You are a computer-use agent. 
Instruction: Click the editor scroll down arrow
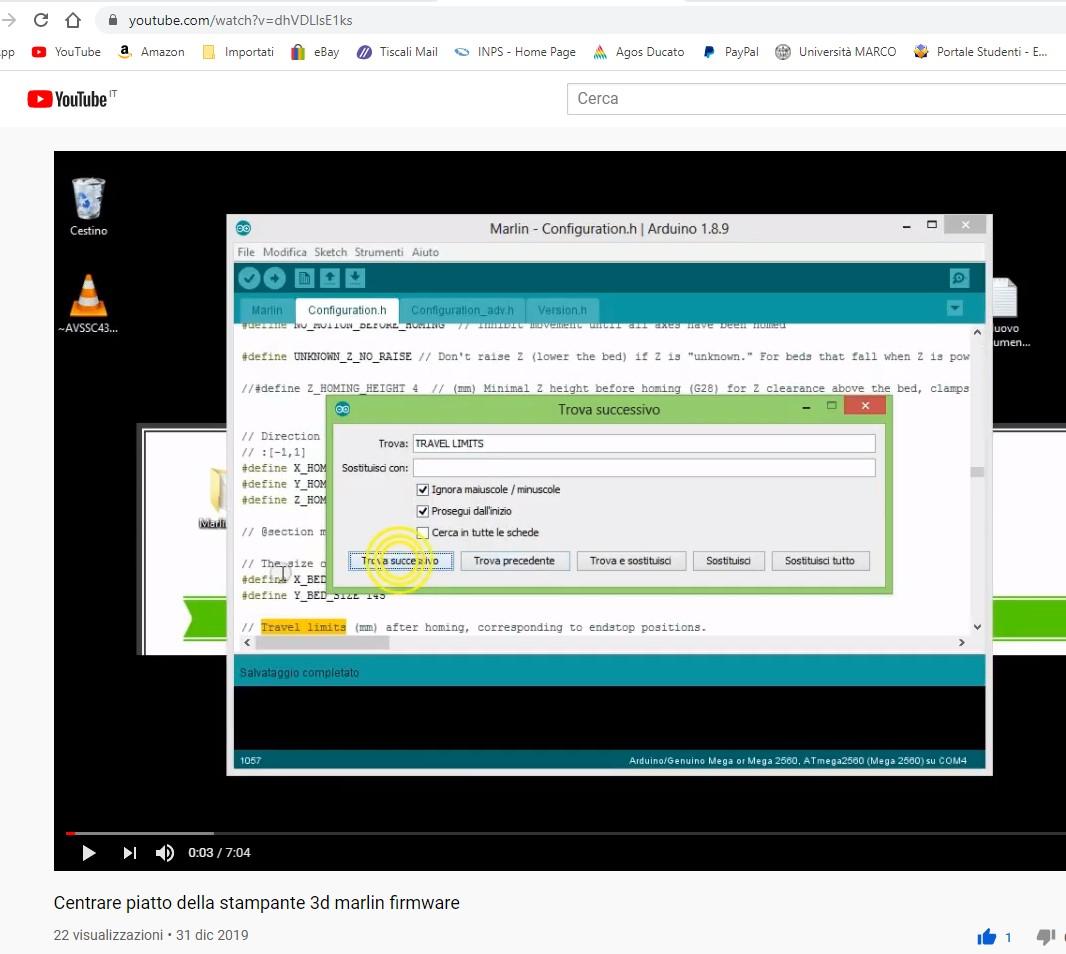tap(977, 627)
